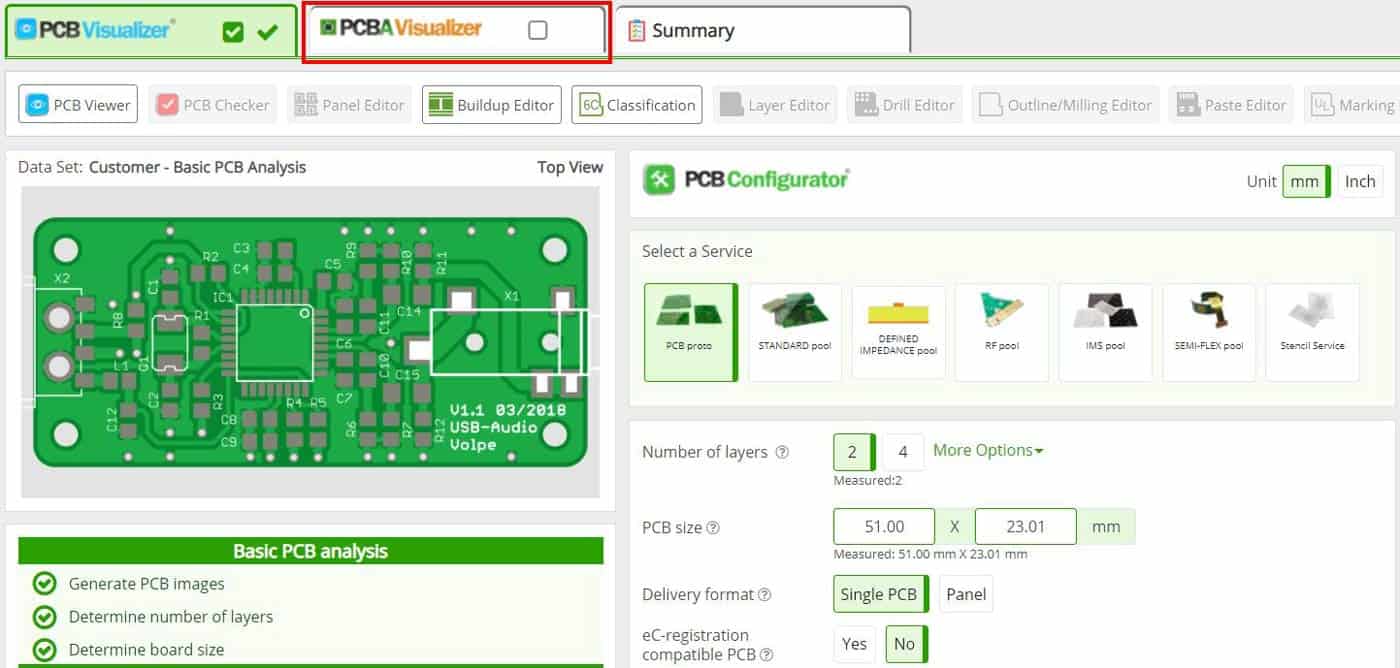Screen dimensions: 1400x668
Task: Open the Outline/Milling Editor
Action: 1065,105
